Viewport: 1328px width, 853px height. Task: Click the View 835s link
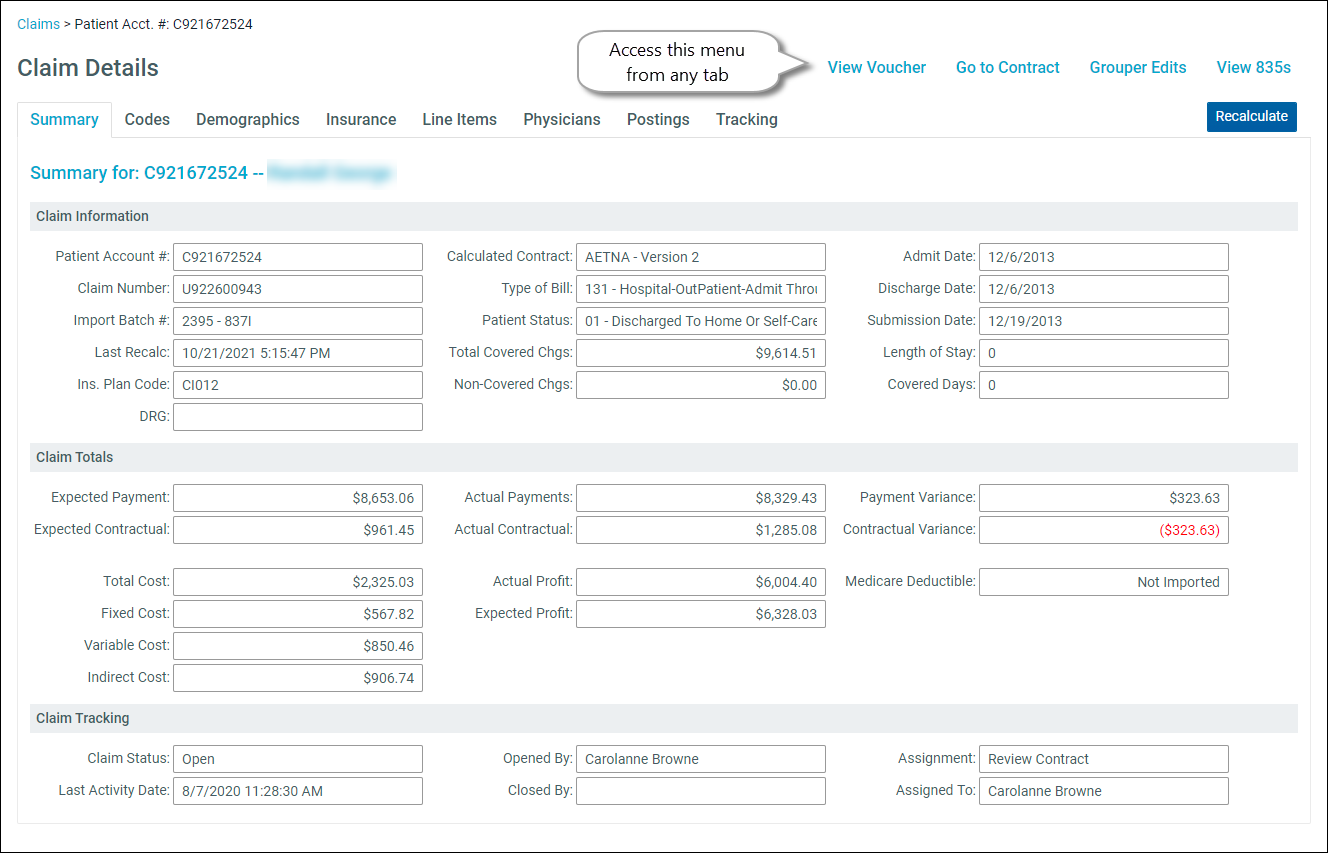pyautogui.click(x=1253, y=67)
